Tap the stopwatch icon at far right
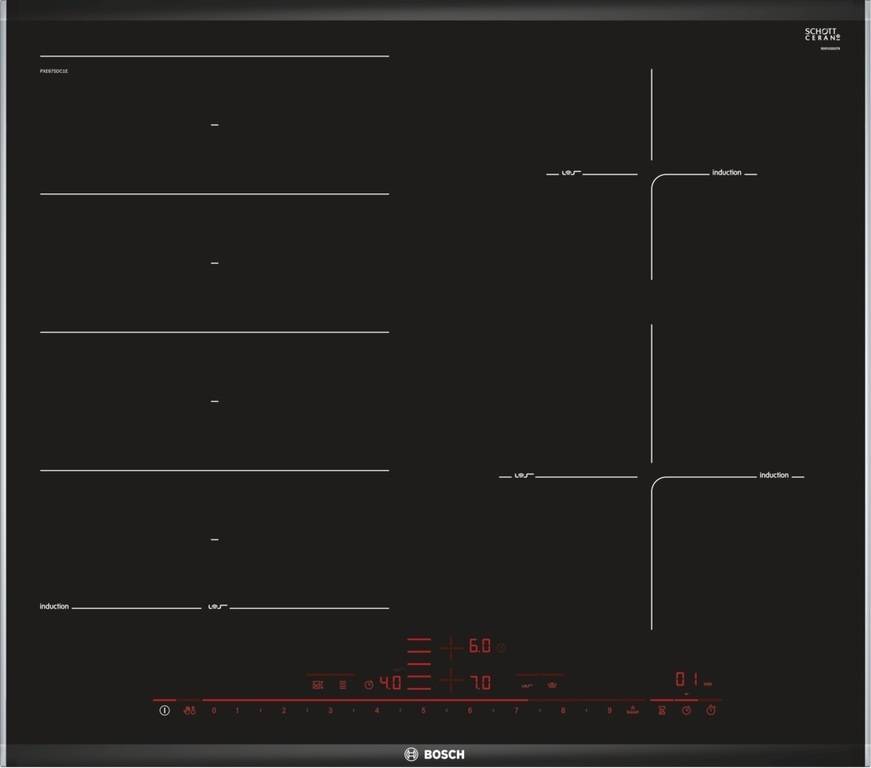Viewport: 871px width, 768px height. 711,710
